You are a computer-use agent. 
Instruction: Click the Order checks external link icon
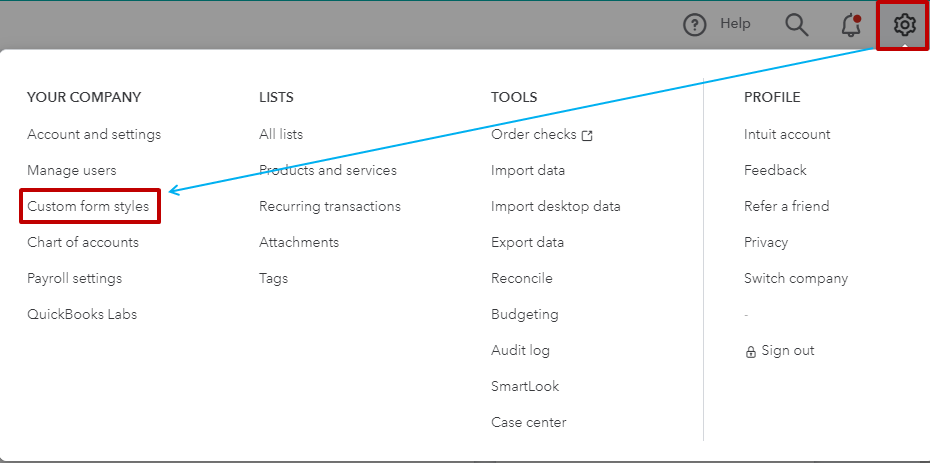pyautogui.click(x=587, y=135)
